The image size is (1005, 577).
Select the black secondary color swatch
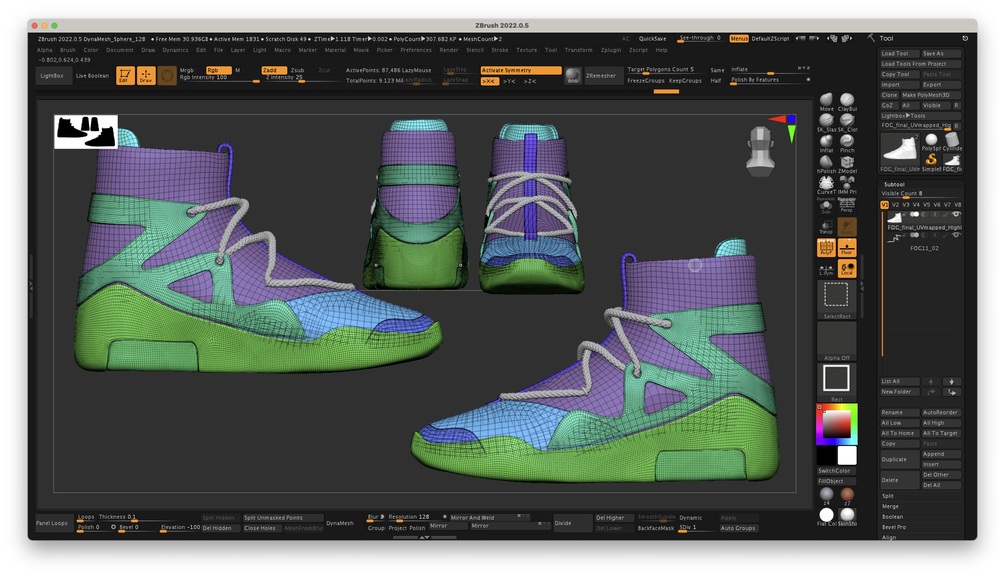tap(826, 455)
